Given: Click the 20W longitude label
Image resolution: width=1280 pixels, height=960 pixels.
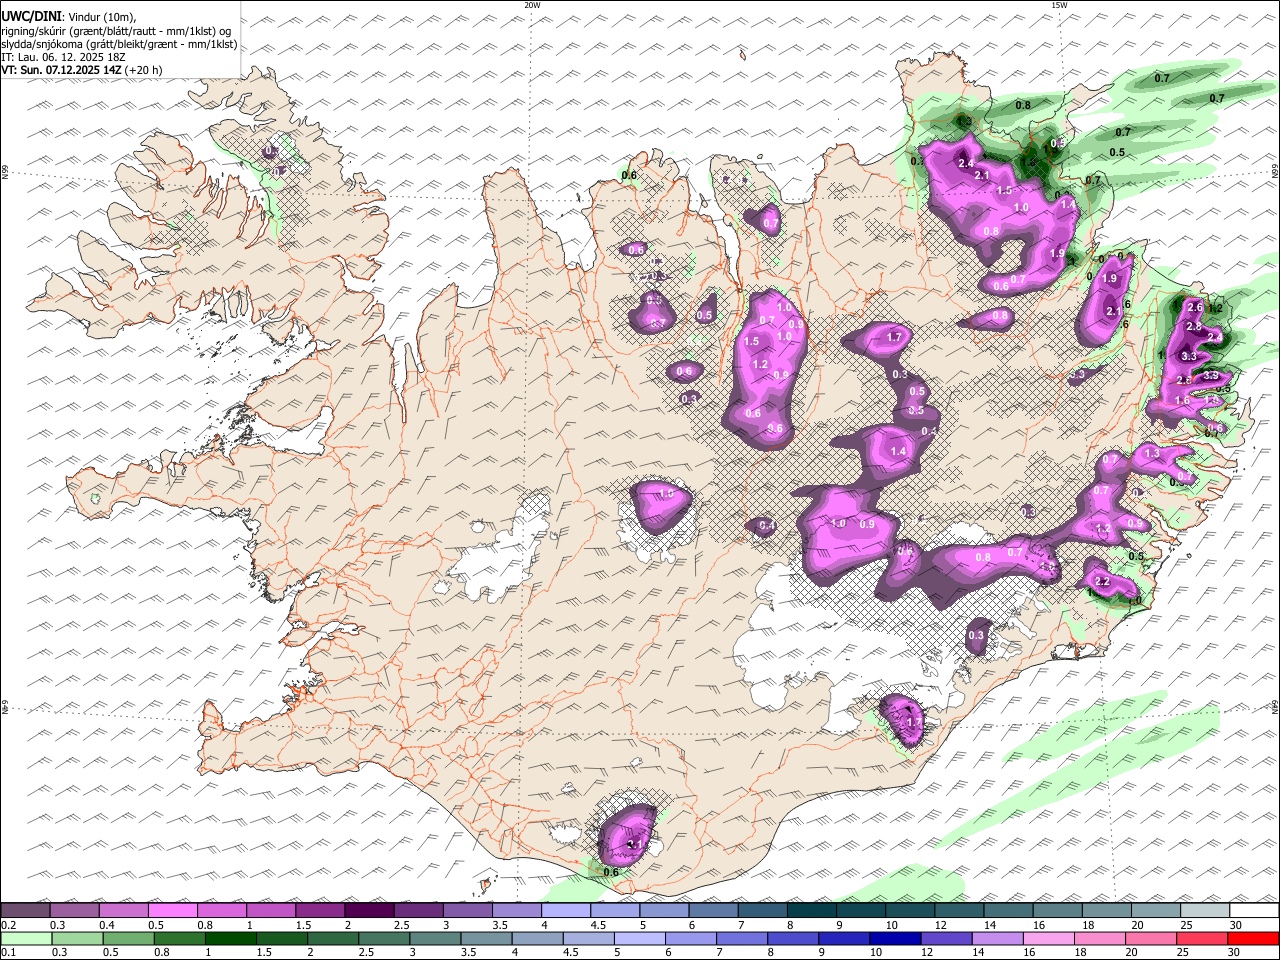Looking at the screenshot, I should pos(532,5).
